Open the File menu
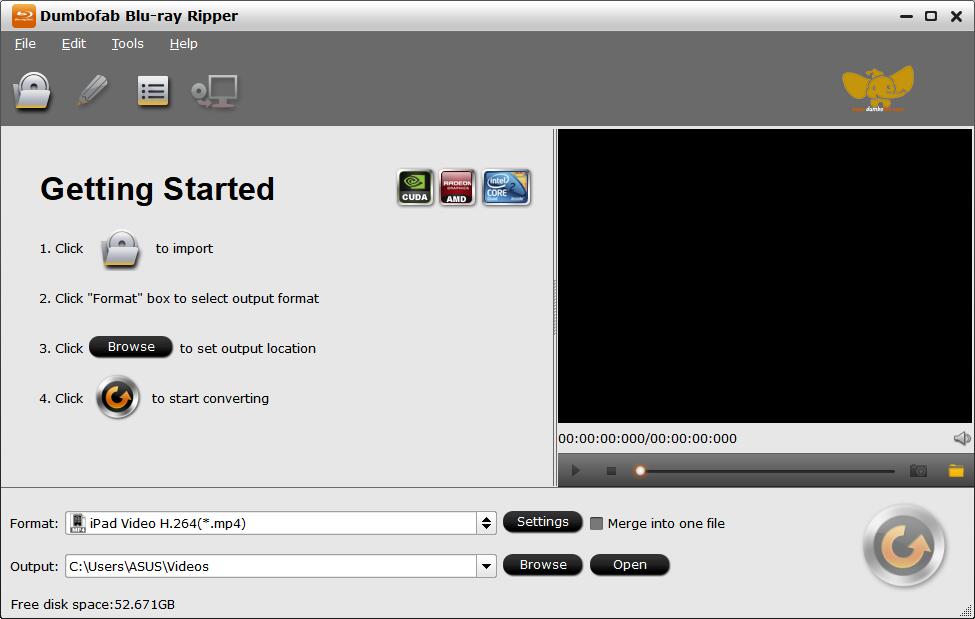Viewport: 975px width, 619px height. coord(25,44)
